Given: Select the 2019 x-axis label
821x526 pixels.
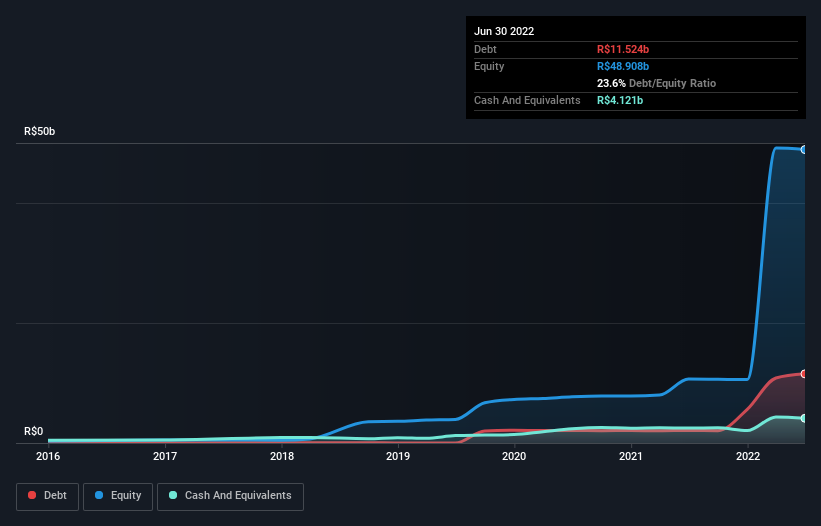Looking at the screenshot, I should pyautogui.click(x=398, y=456).
